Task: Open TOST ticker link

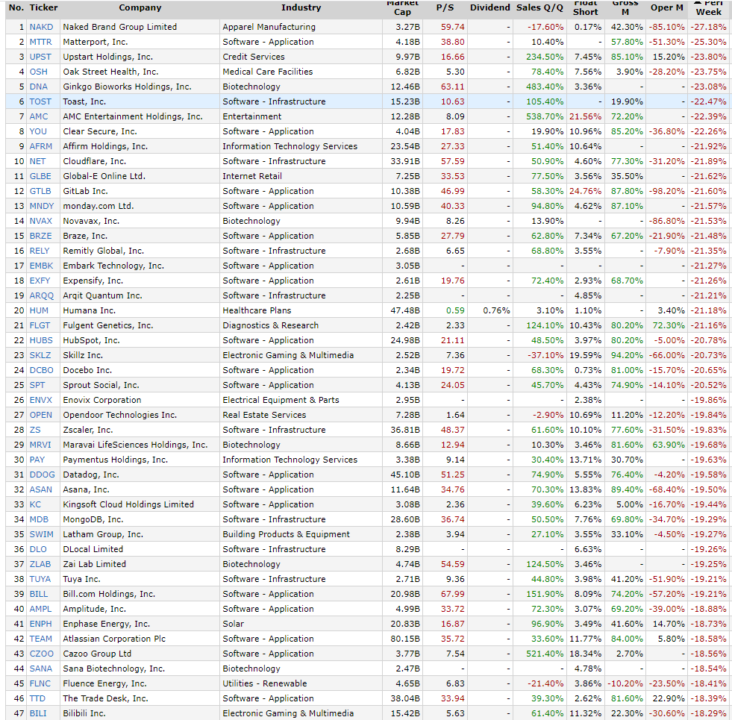Action: point(40,102)
